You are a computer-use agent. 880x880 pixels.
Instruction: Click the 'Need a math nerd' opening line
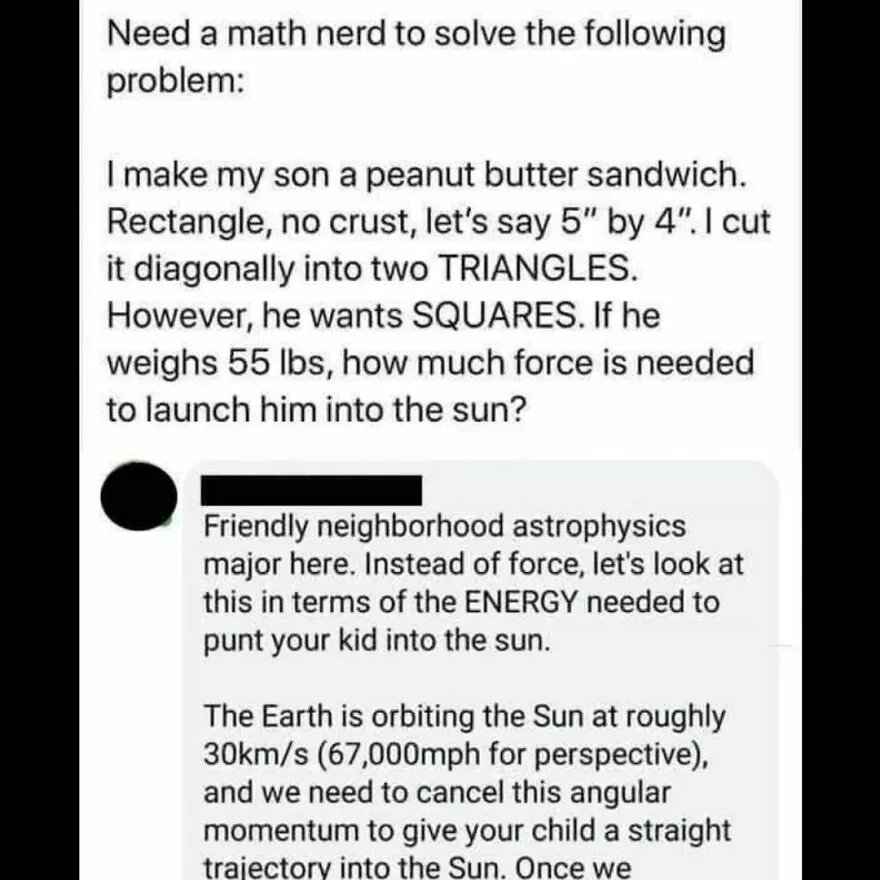(x=416, y=34)
